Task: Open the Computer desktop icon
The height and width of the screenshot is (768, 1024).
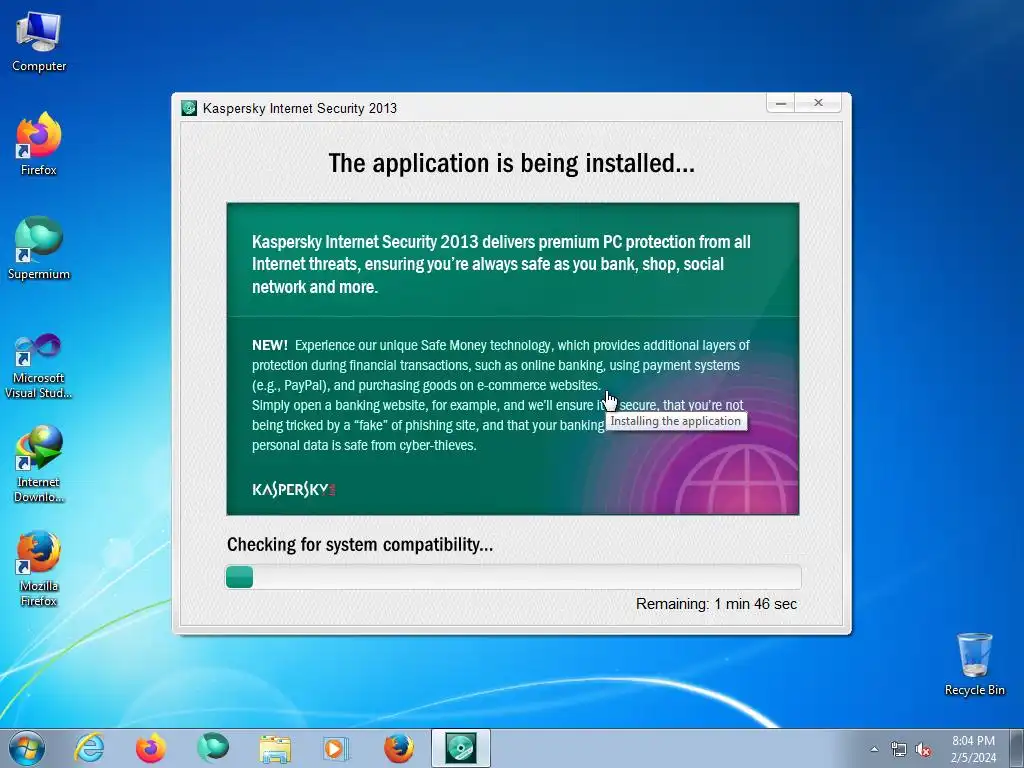Action: pyautogui.click(x=39, y=42)
